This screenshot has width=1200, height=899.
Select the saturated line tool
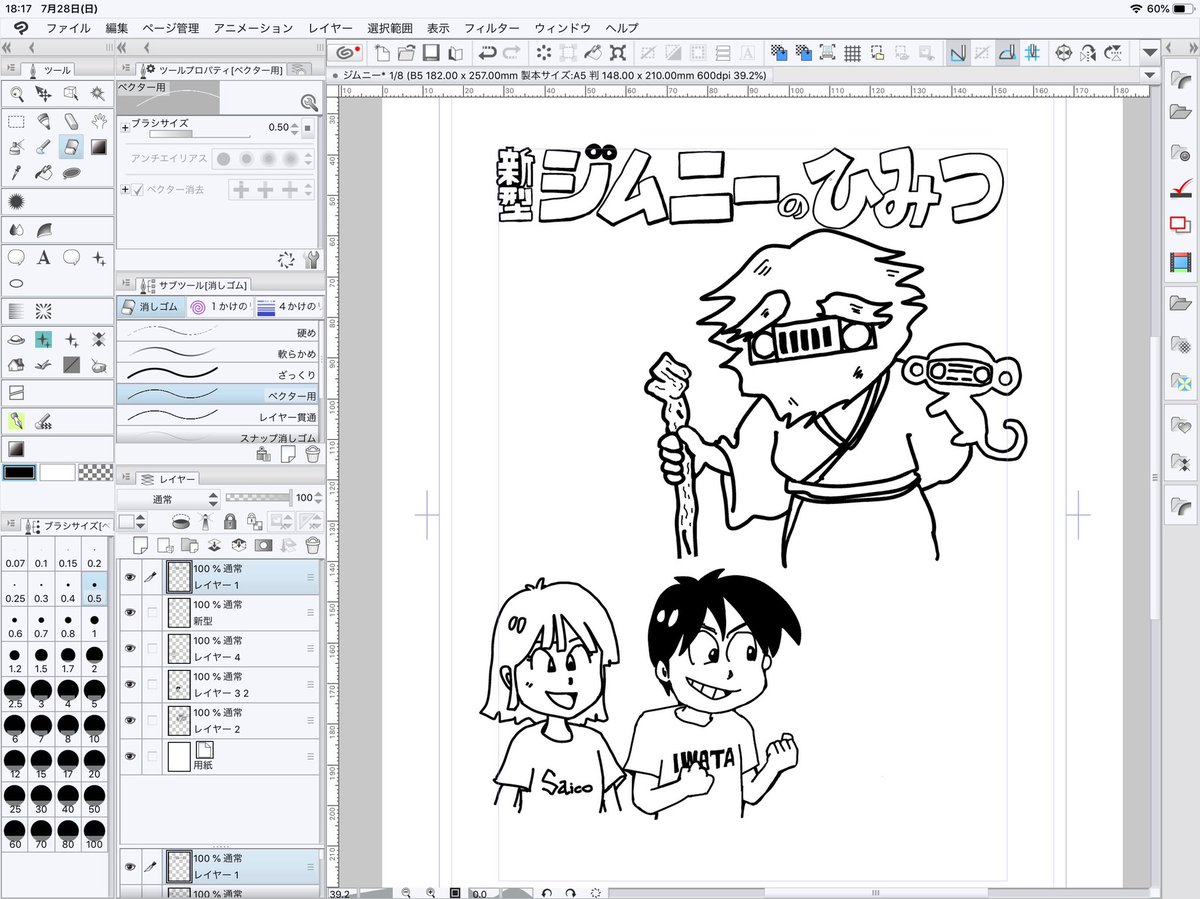44,311
